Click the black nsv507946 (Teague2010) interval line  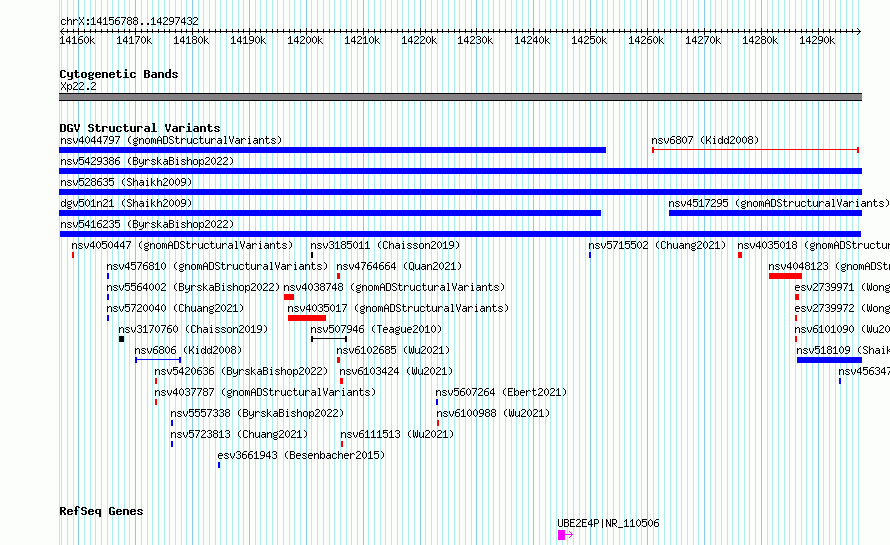pyautogui.click(x=329, y=339)
